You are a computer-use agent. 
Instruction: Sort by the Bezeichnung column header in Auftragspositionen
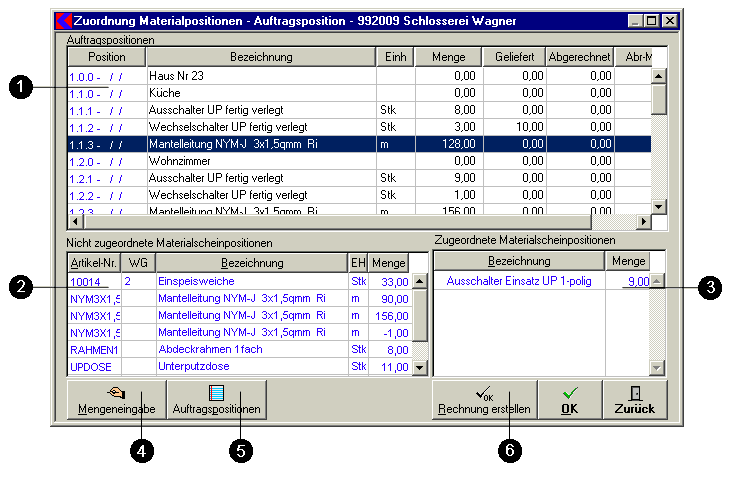pos(259,58)
